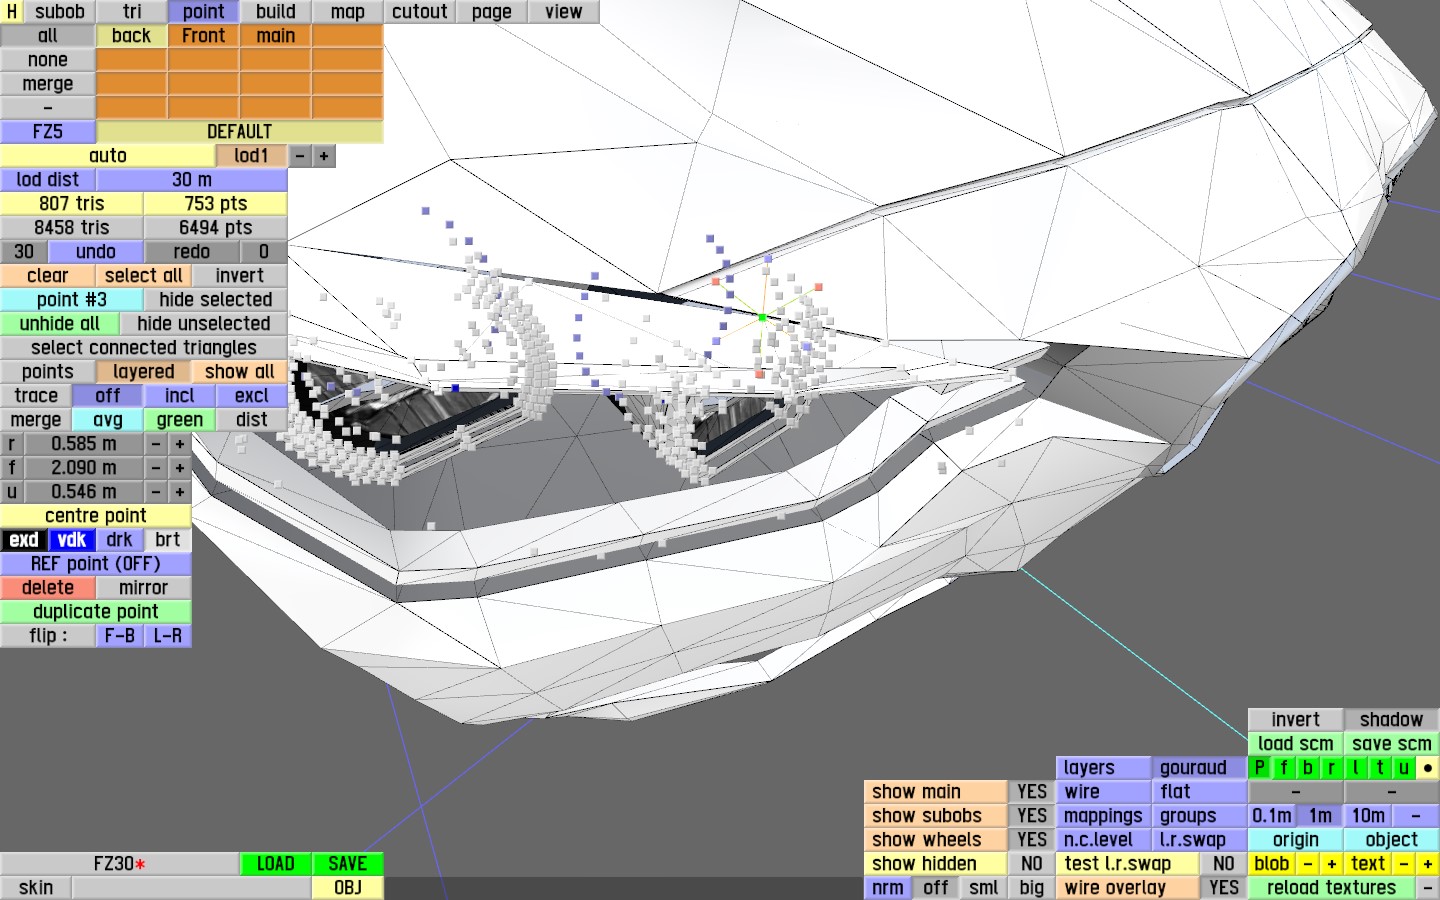Decrease the lod1 level with minus
Screen dimensions: 1440x900
(x=300, y=156)
